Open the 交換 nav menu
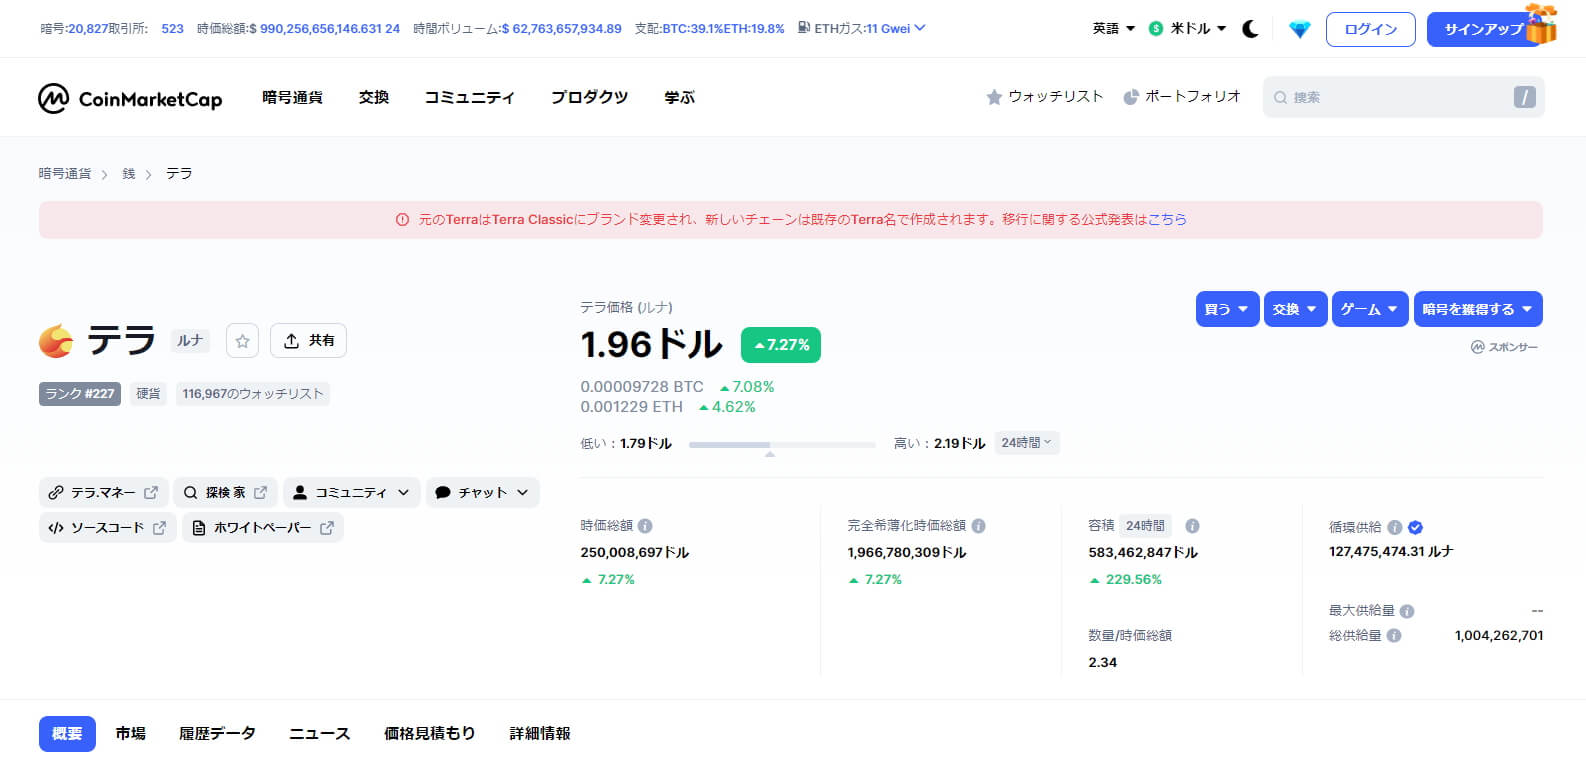 pos(374,98)
